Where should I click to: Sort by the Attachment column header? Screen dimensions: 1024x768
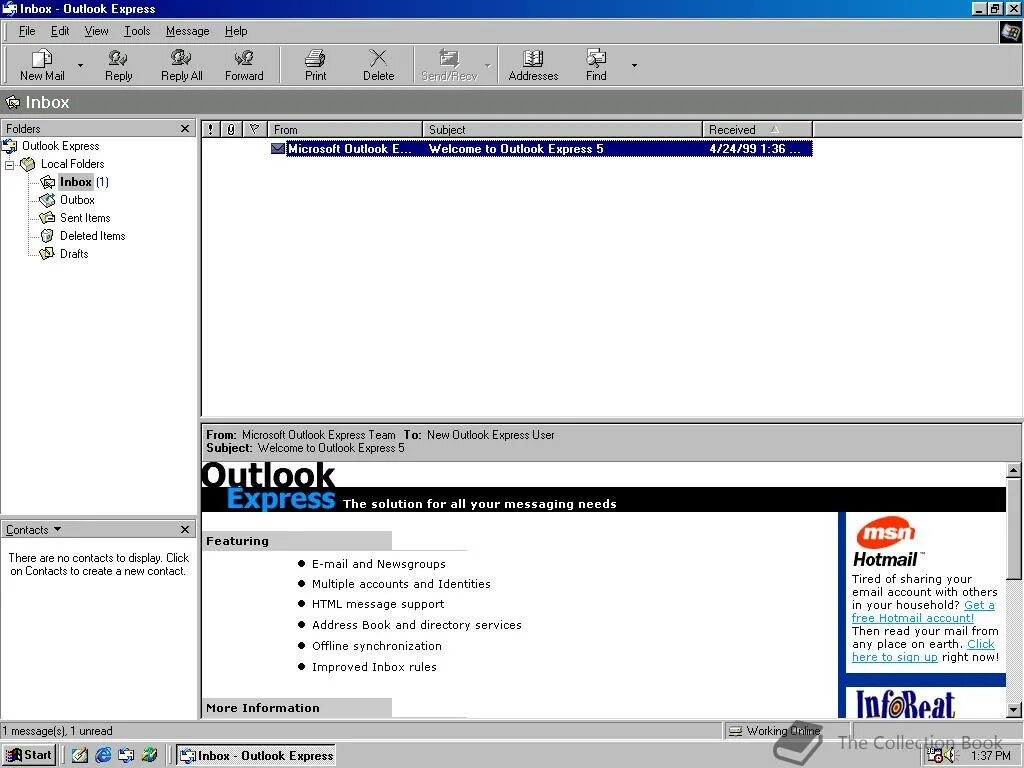231,129
